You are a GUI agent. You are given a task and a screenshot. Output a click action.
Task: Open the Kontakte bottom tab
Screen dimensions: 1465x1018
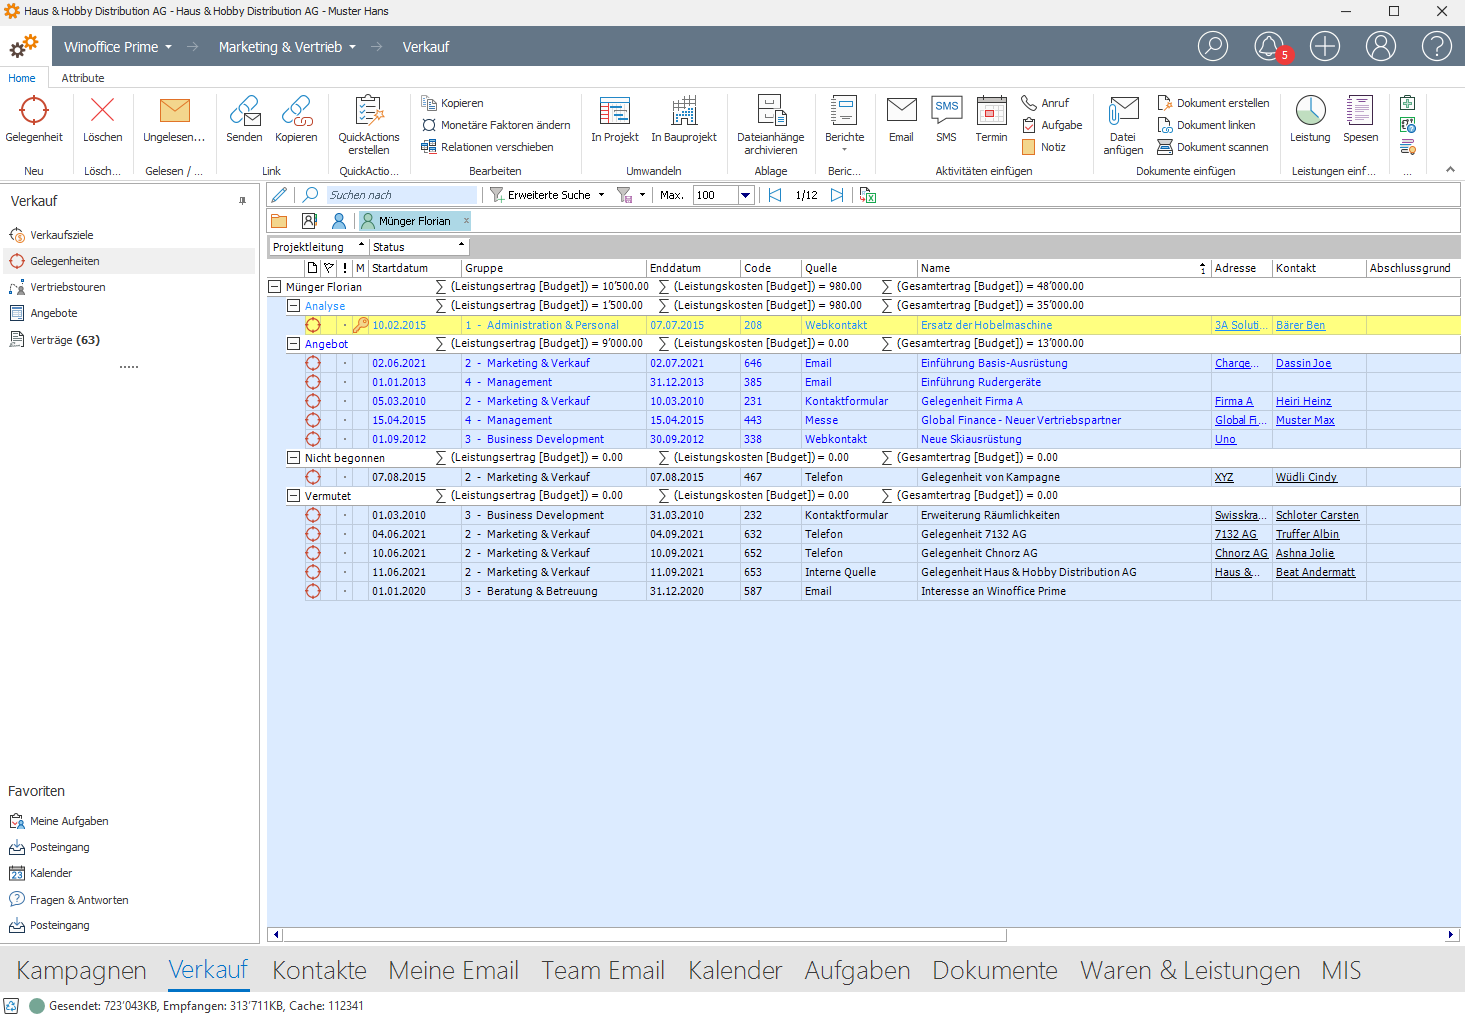tap(319, 970)
